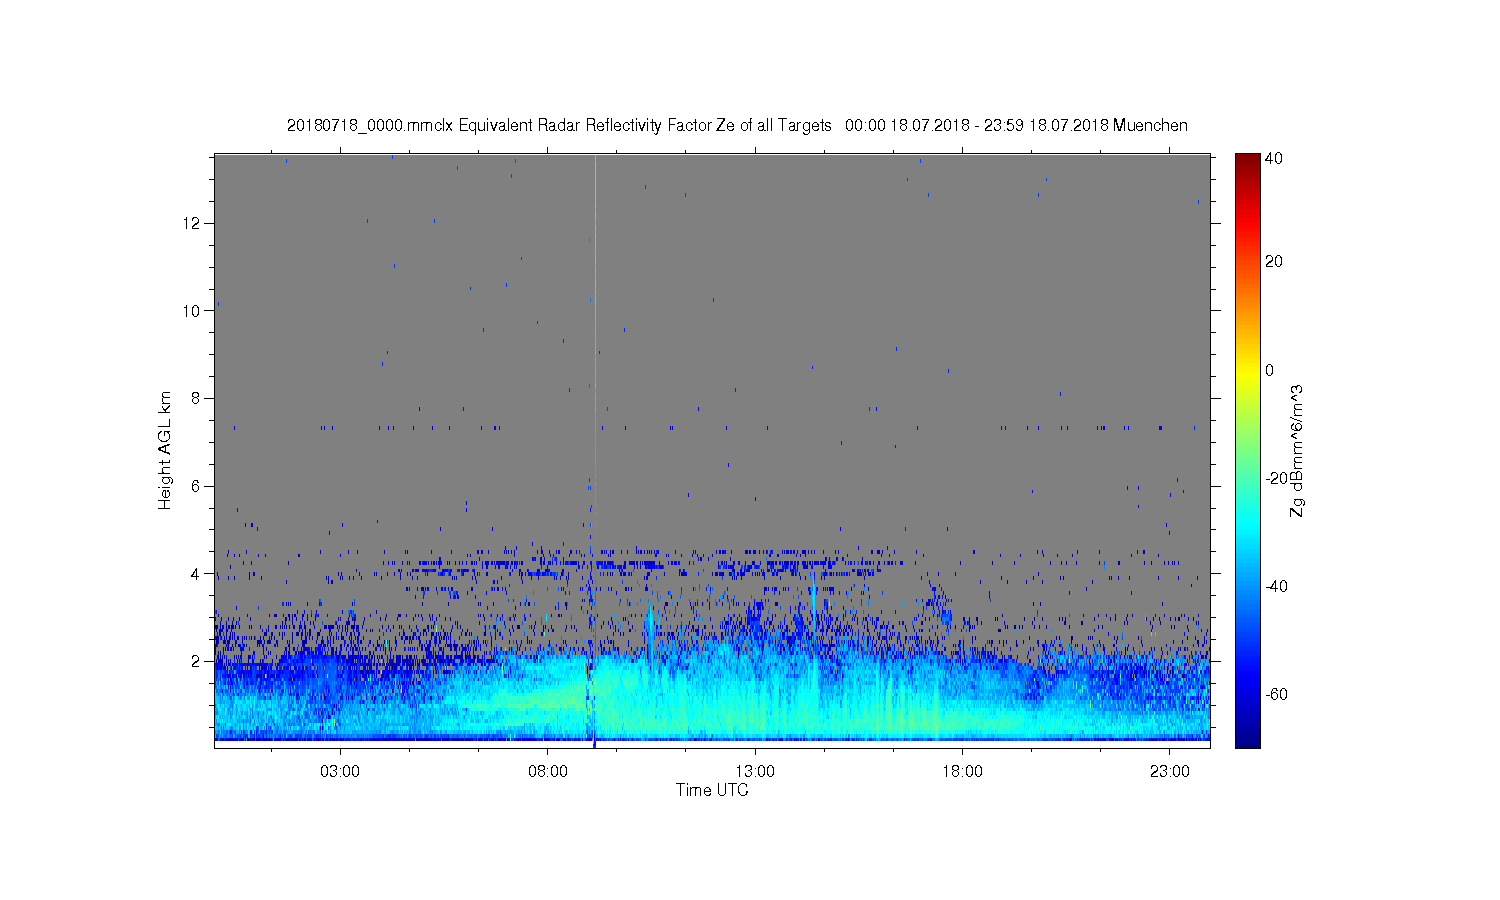Click the colorbar tick label -40
Image resolution: width=1500 pixels, height=900 pixels.
coord(1276,587)
